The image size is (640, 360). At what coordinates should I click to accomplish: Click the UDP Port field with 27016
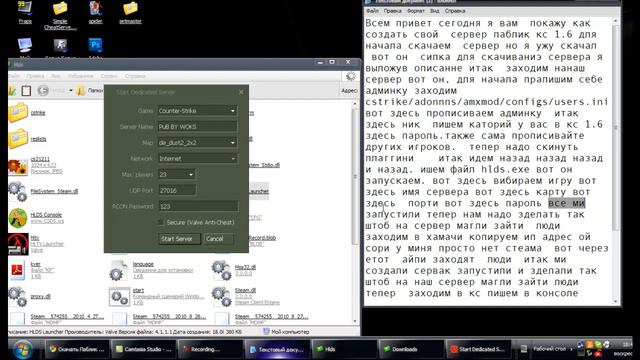click(x=177, y=190)
